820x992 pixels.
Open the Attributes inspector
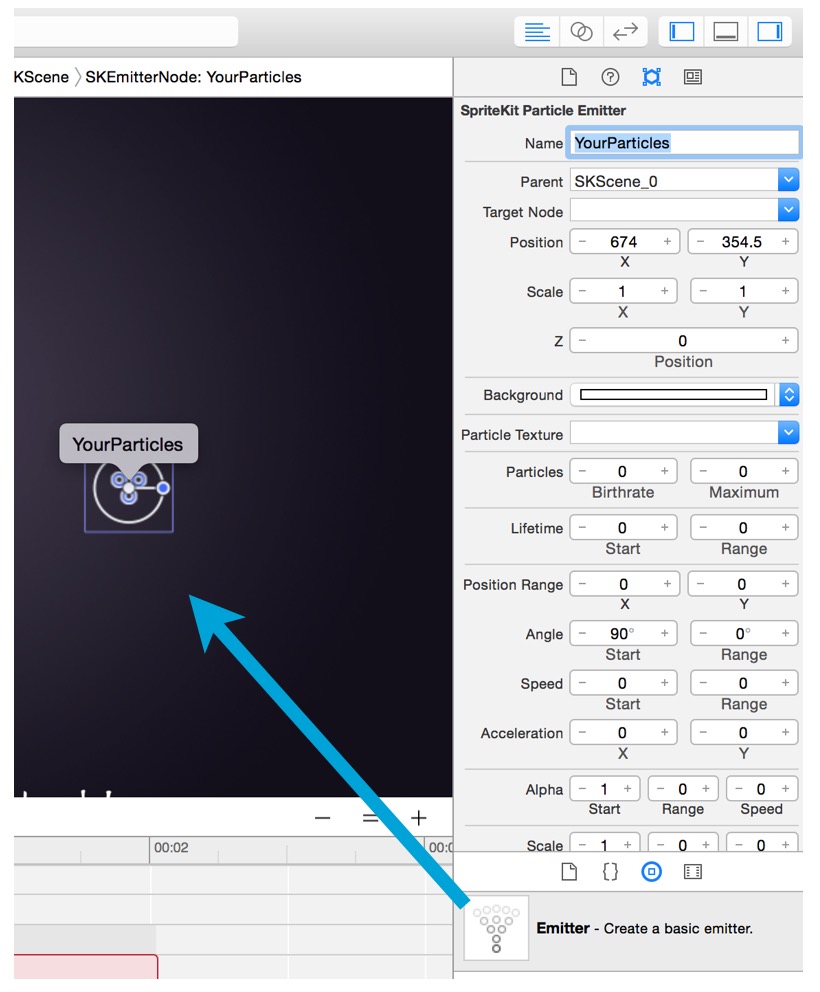[x=694, y=77]
